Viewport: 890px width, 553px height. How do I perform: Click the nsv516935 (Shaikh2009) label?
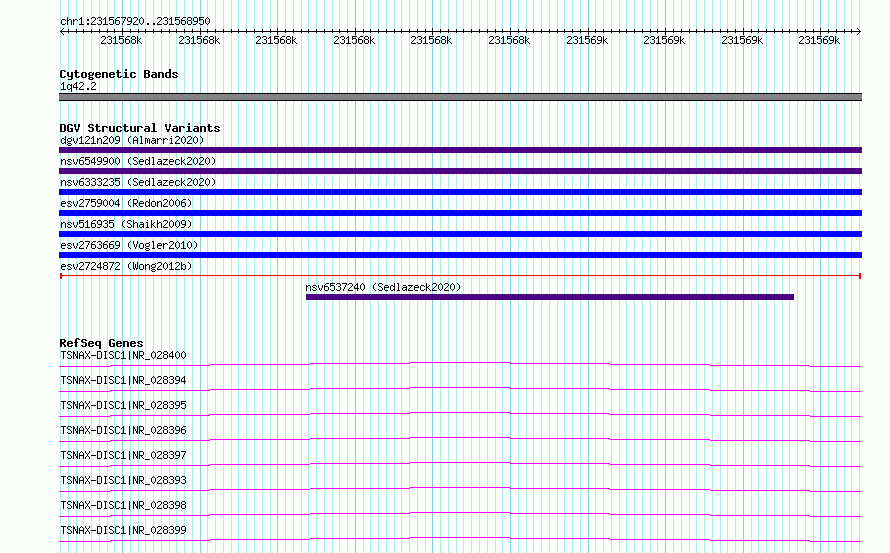126,224
